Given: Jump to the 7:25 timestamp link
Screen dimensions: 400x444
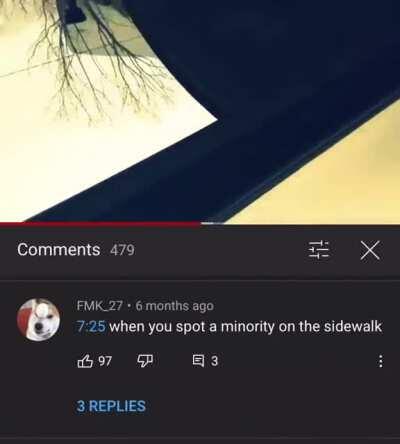Looking at the screenshot, I should click(x=91, y=326).
